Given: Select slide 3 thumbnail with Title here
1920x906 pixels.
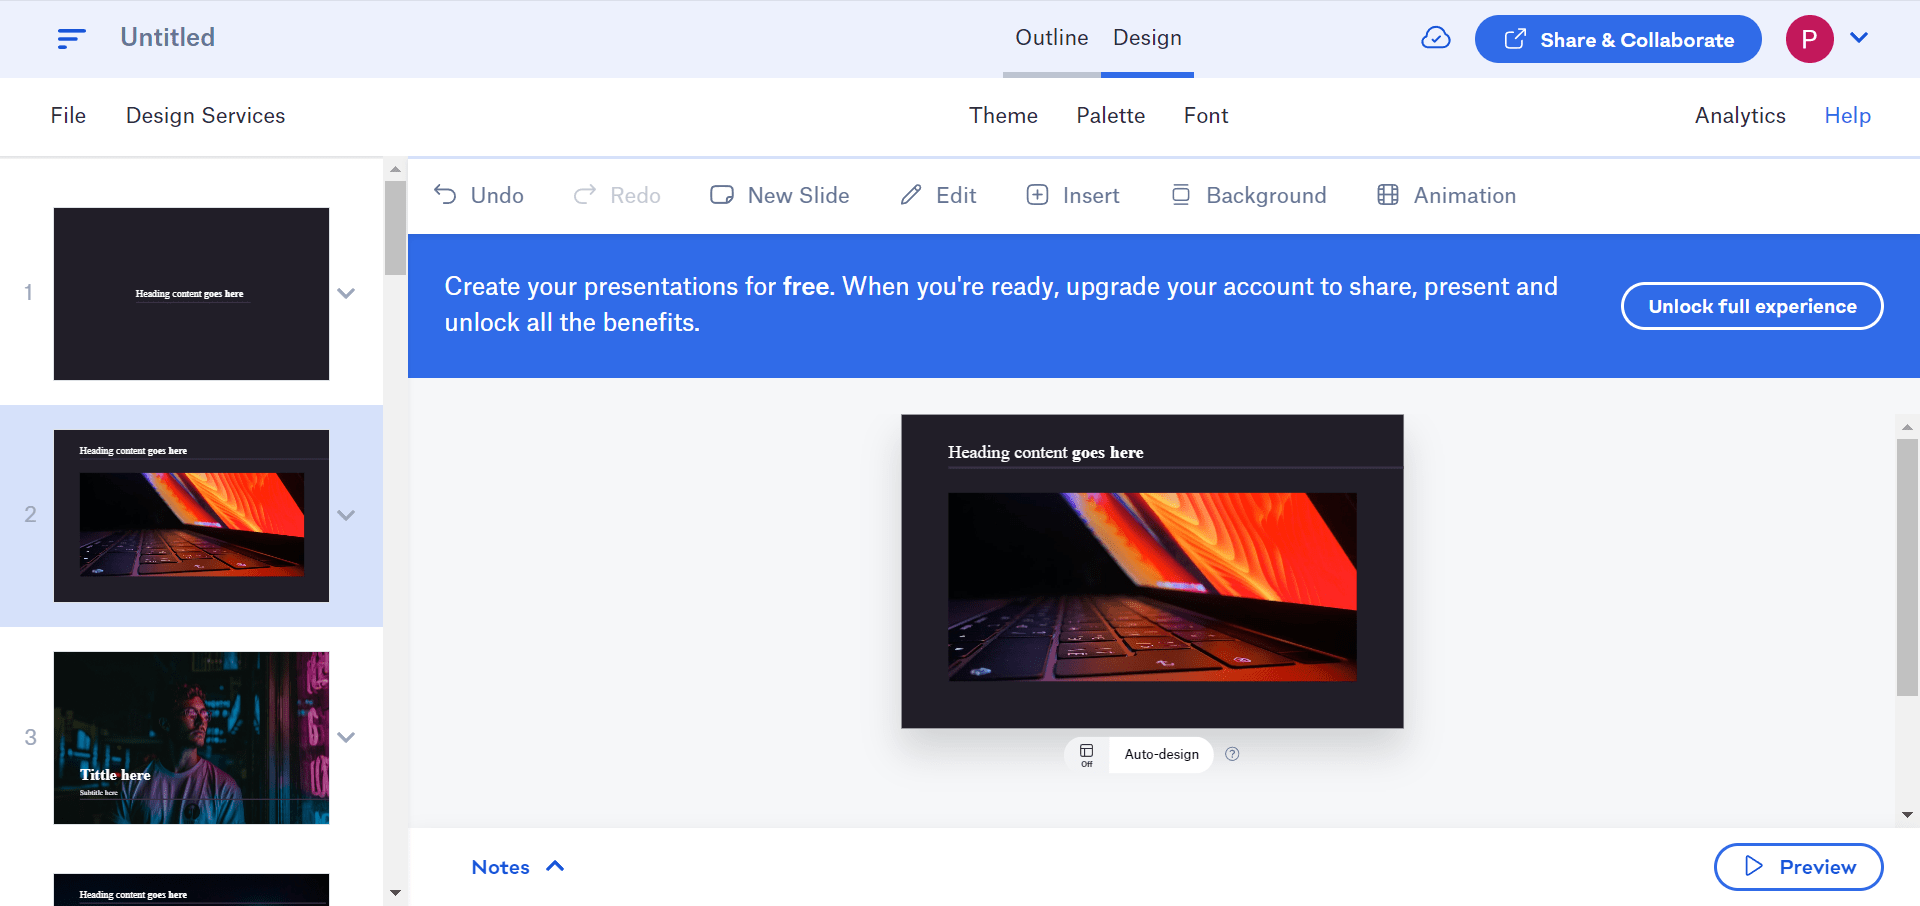Looking at the screenshot, I should [191, 737].
